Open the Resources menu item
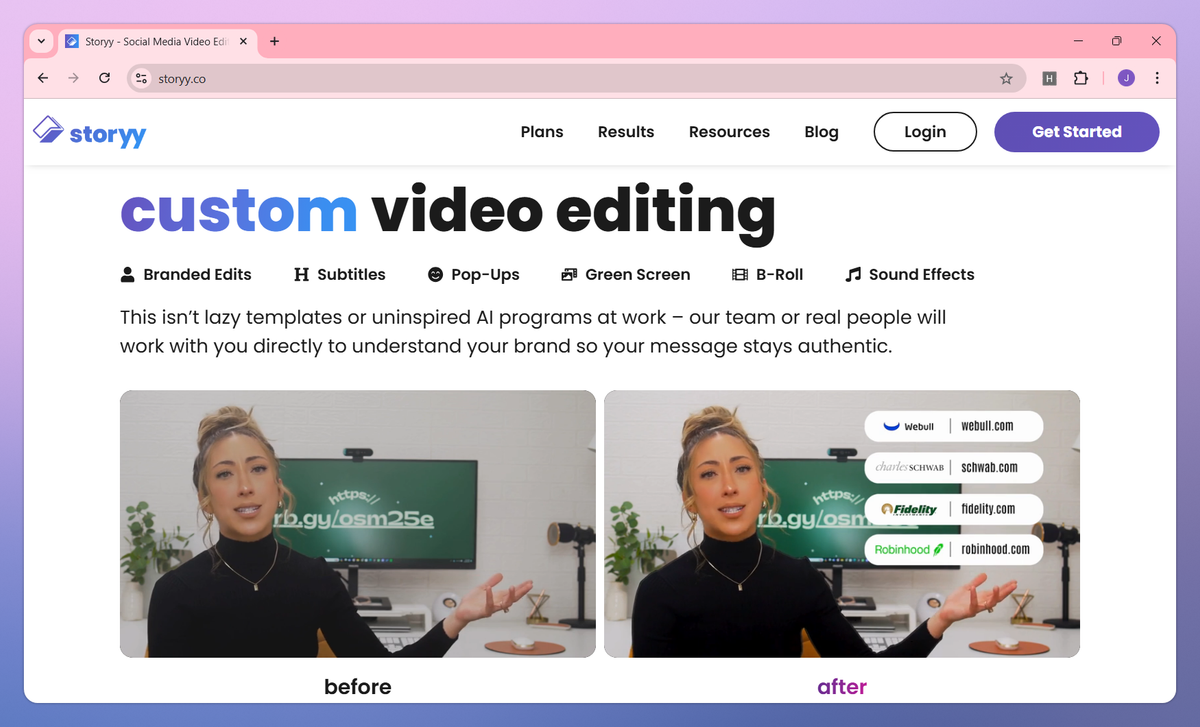The height and width of the screenshot is (727, 1200). point(729,132)
